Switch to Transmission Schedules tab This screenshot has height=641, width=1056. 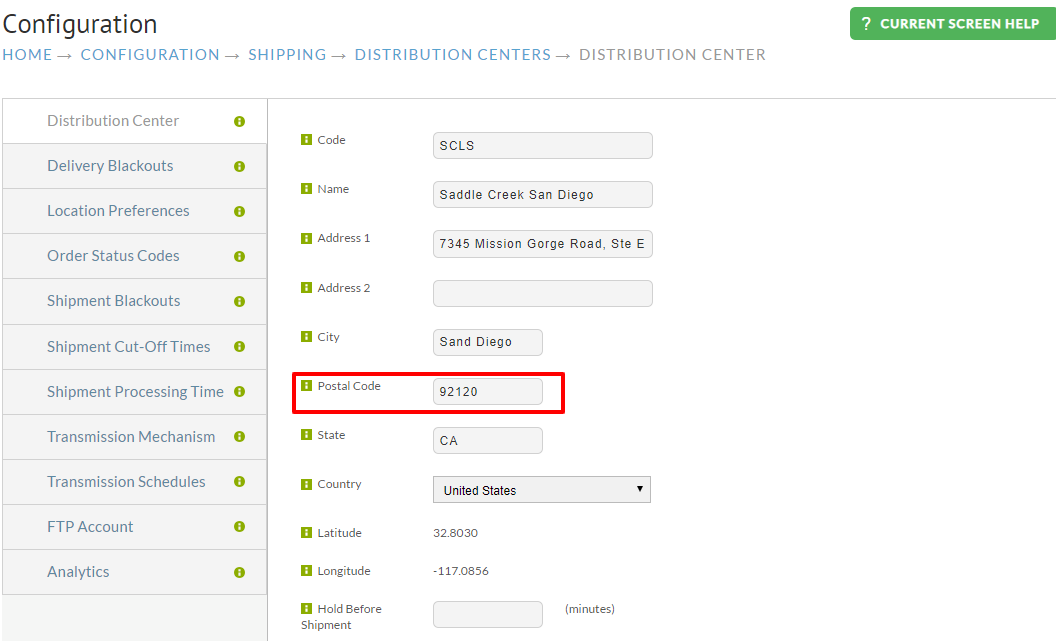click(x=135, y=482)
